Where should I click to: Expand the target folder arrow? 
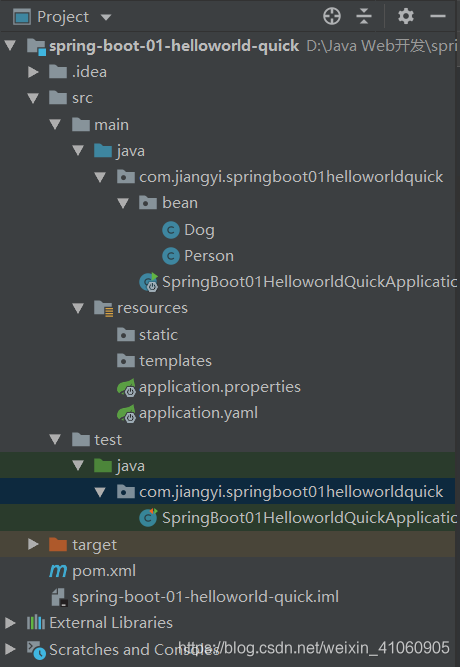[33, 544]
